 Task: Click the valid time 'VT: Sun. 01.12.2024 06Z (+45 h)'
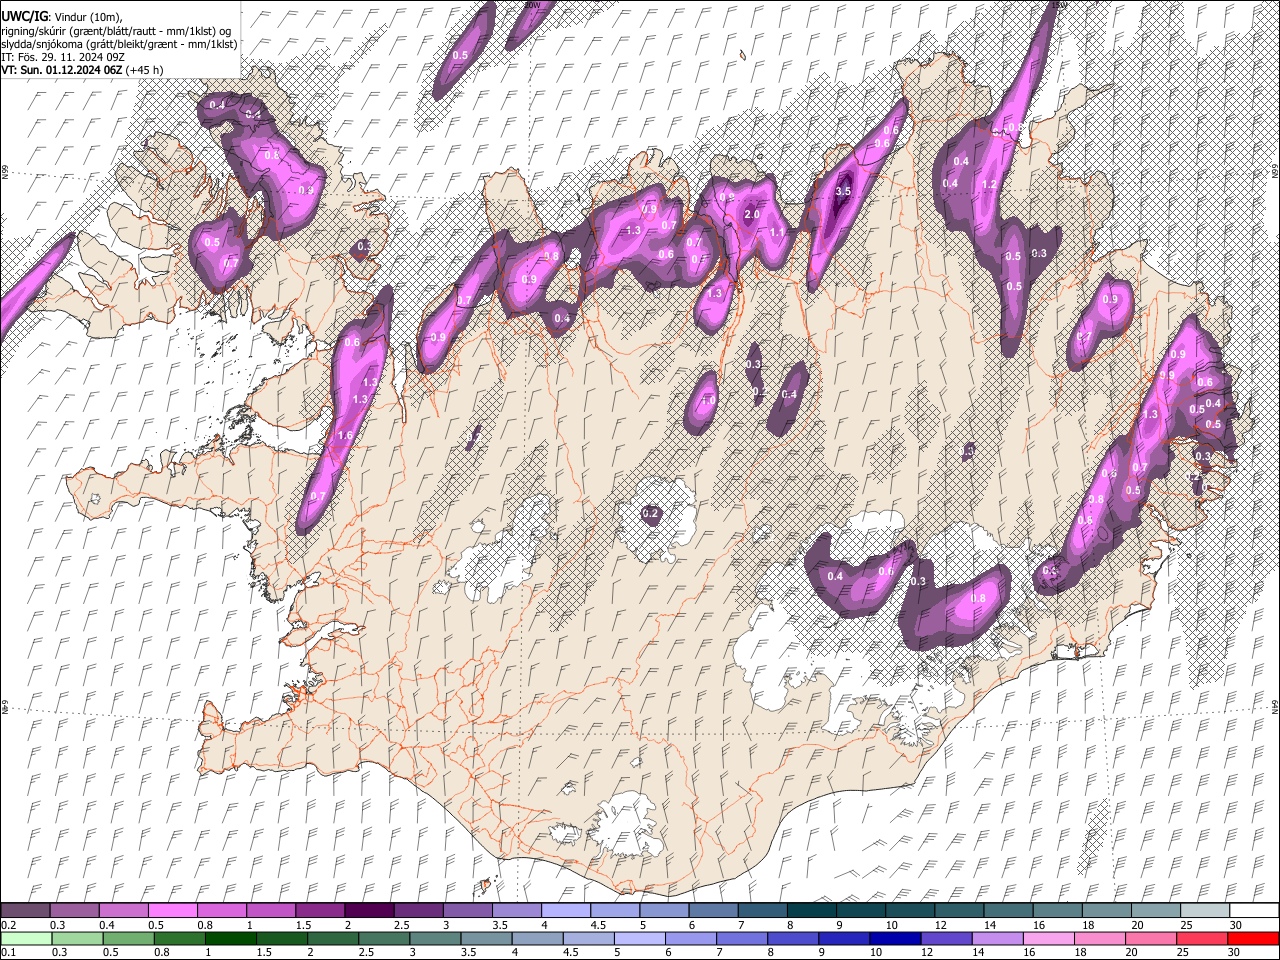[x=82, y=70]
